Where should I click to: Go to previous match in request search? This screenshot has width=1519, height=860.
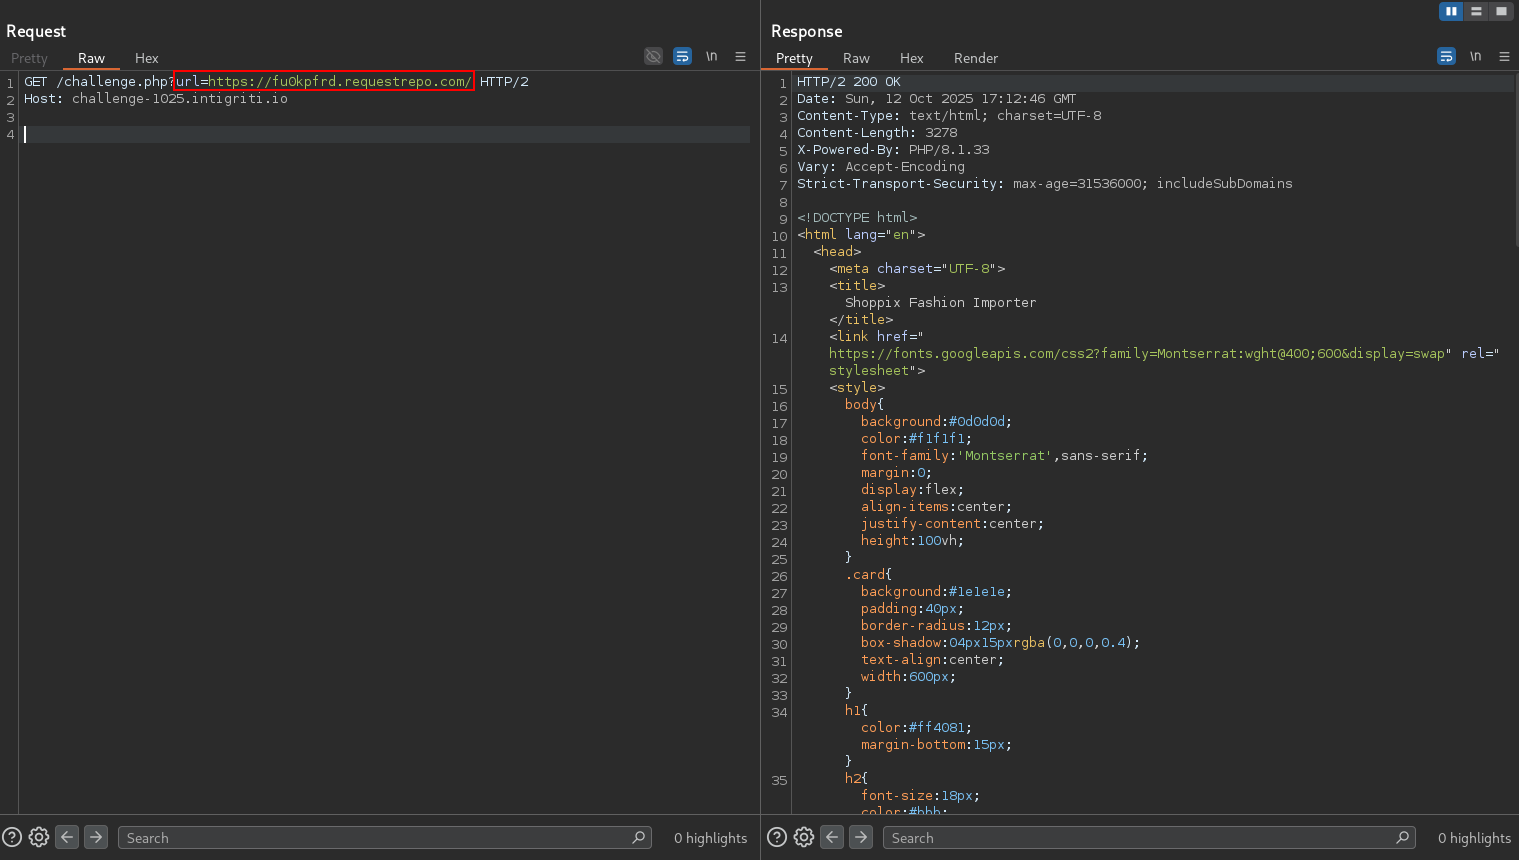coord(67,838)
